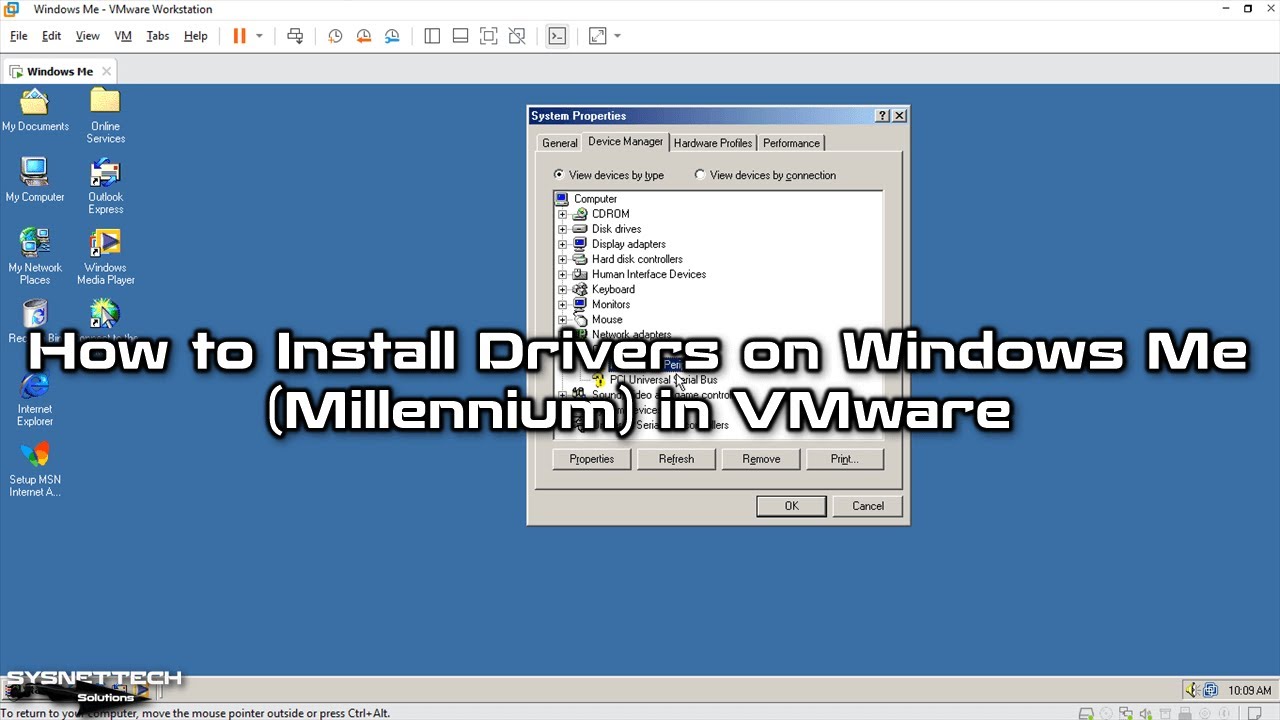The width and height of the screenshot is (1280, 720).
Task: Switch to the Device Manager tab
Action: (x=626, y=142)
